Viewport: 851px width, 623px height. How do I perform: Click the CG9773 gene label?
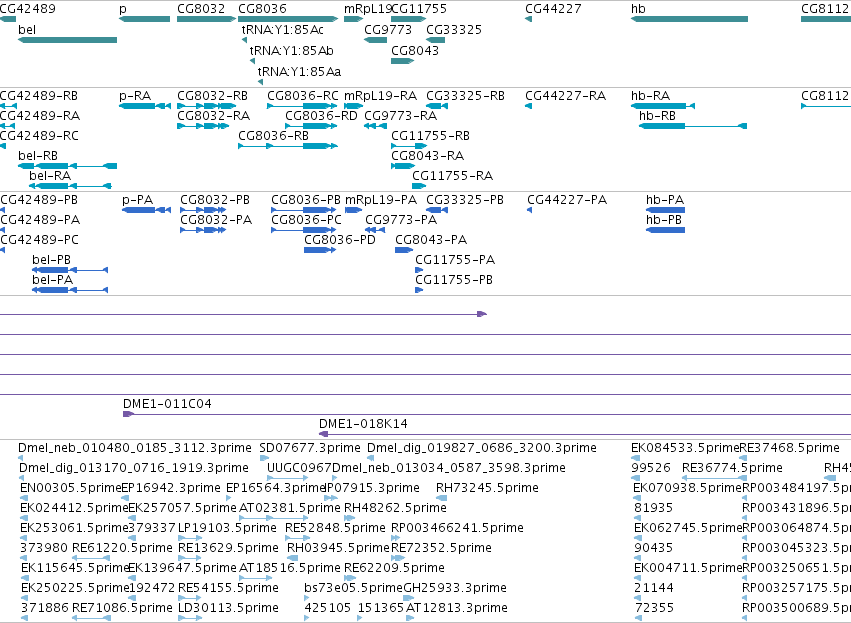point(388,29)
